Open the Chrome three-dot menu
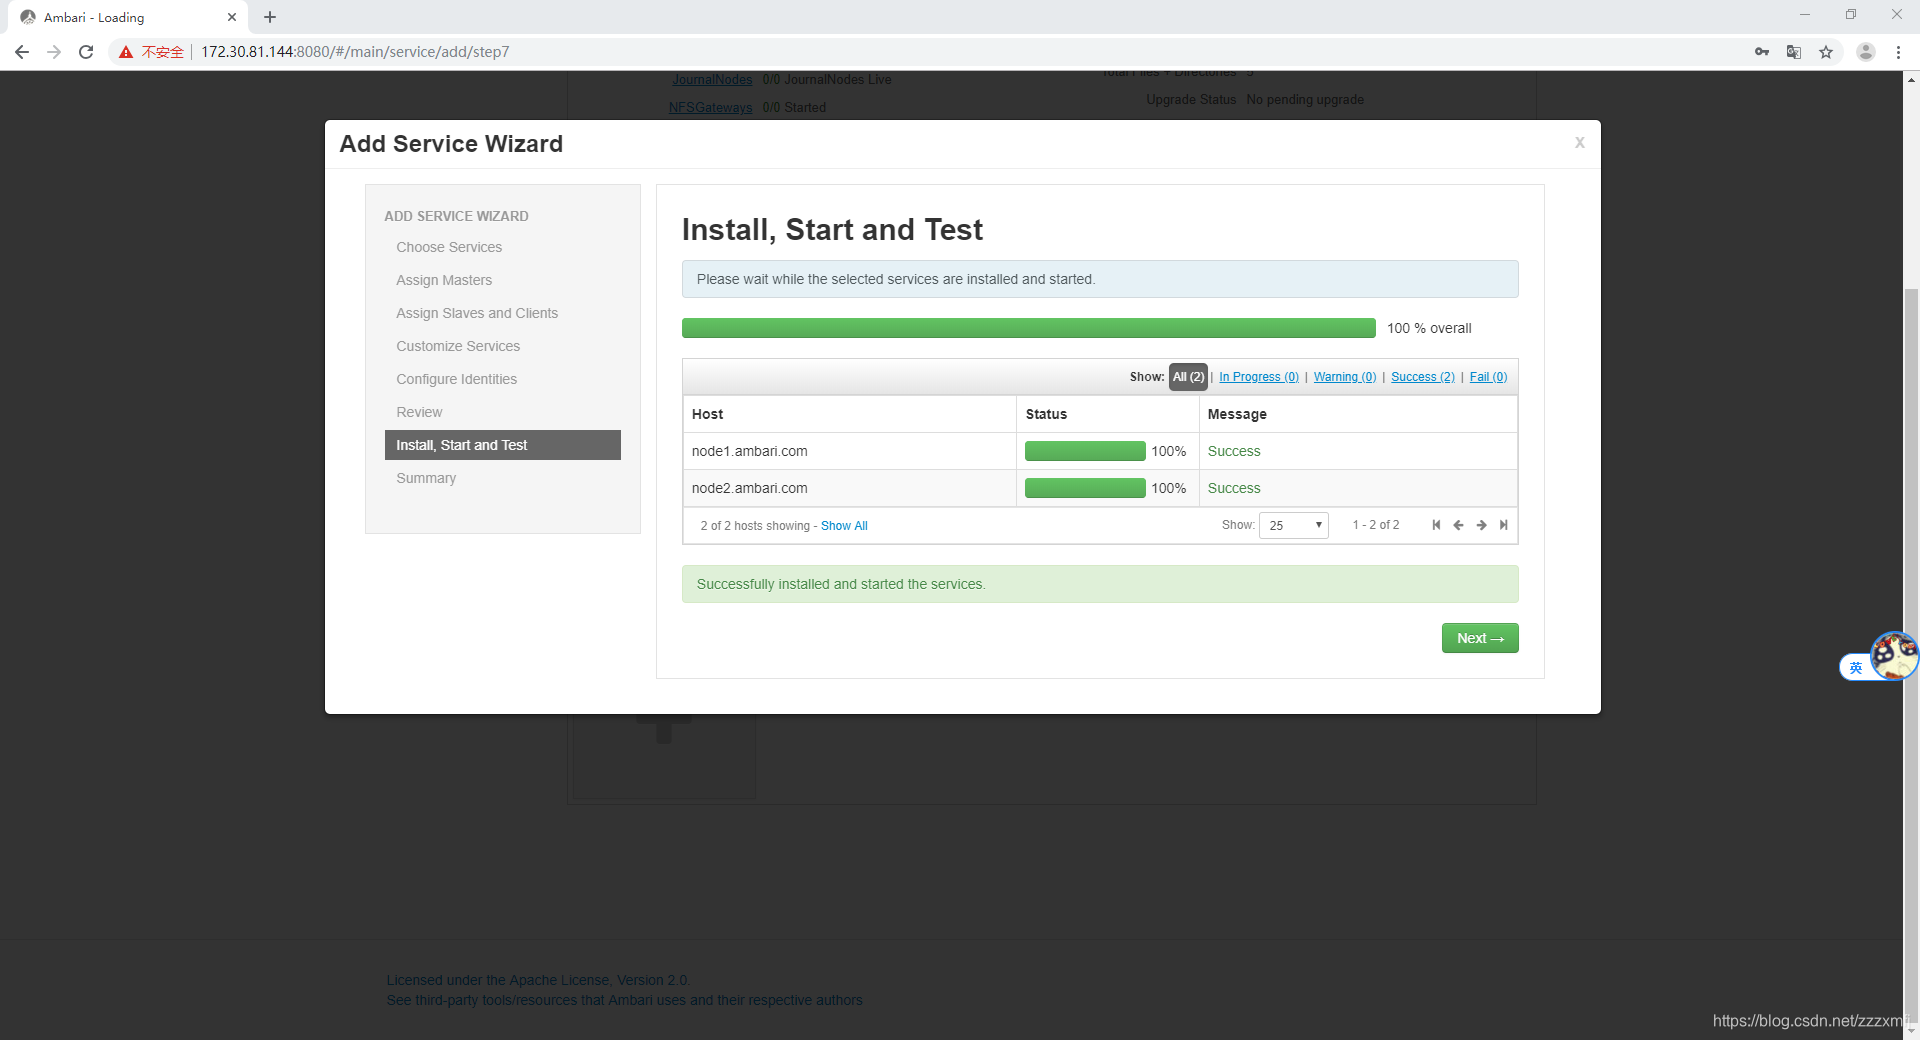 [x=1898, y=52]
